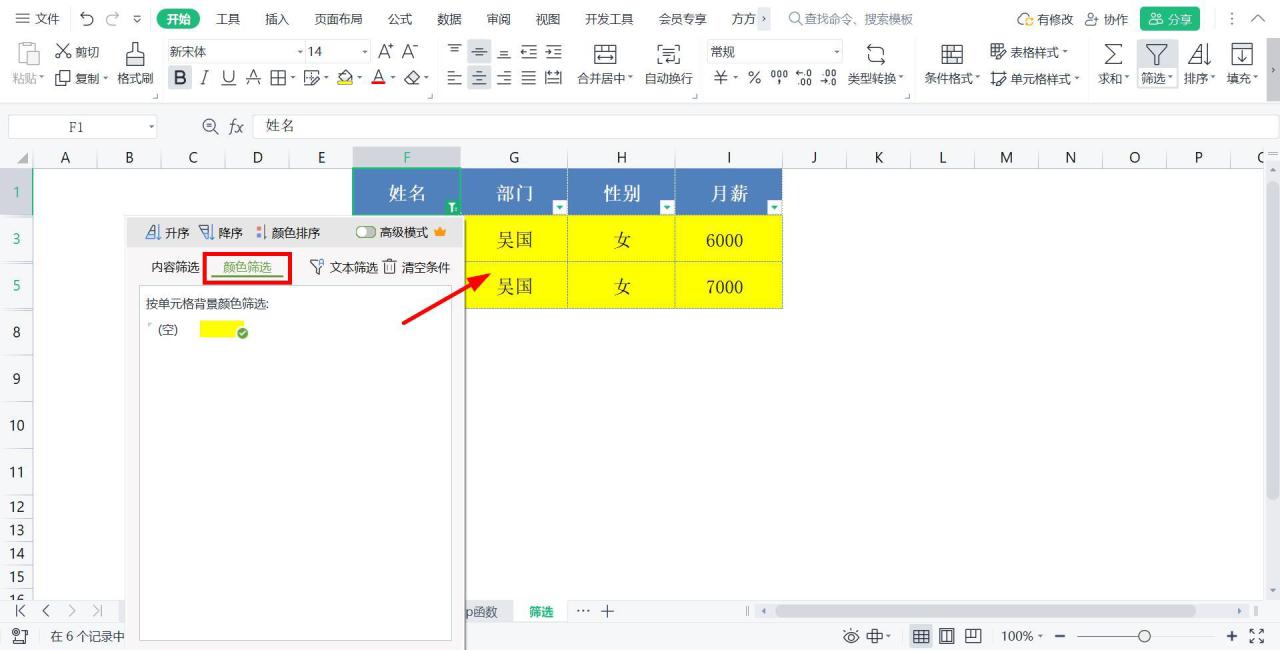
Task: Open filter dropdown on 部门 column header
Action: tap(559, 207)
